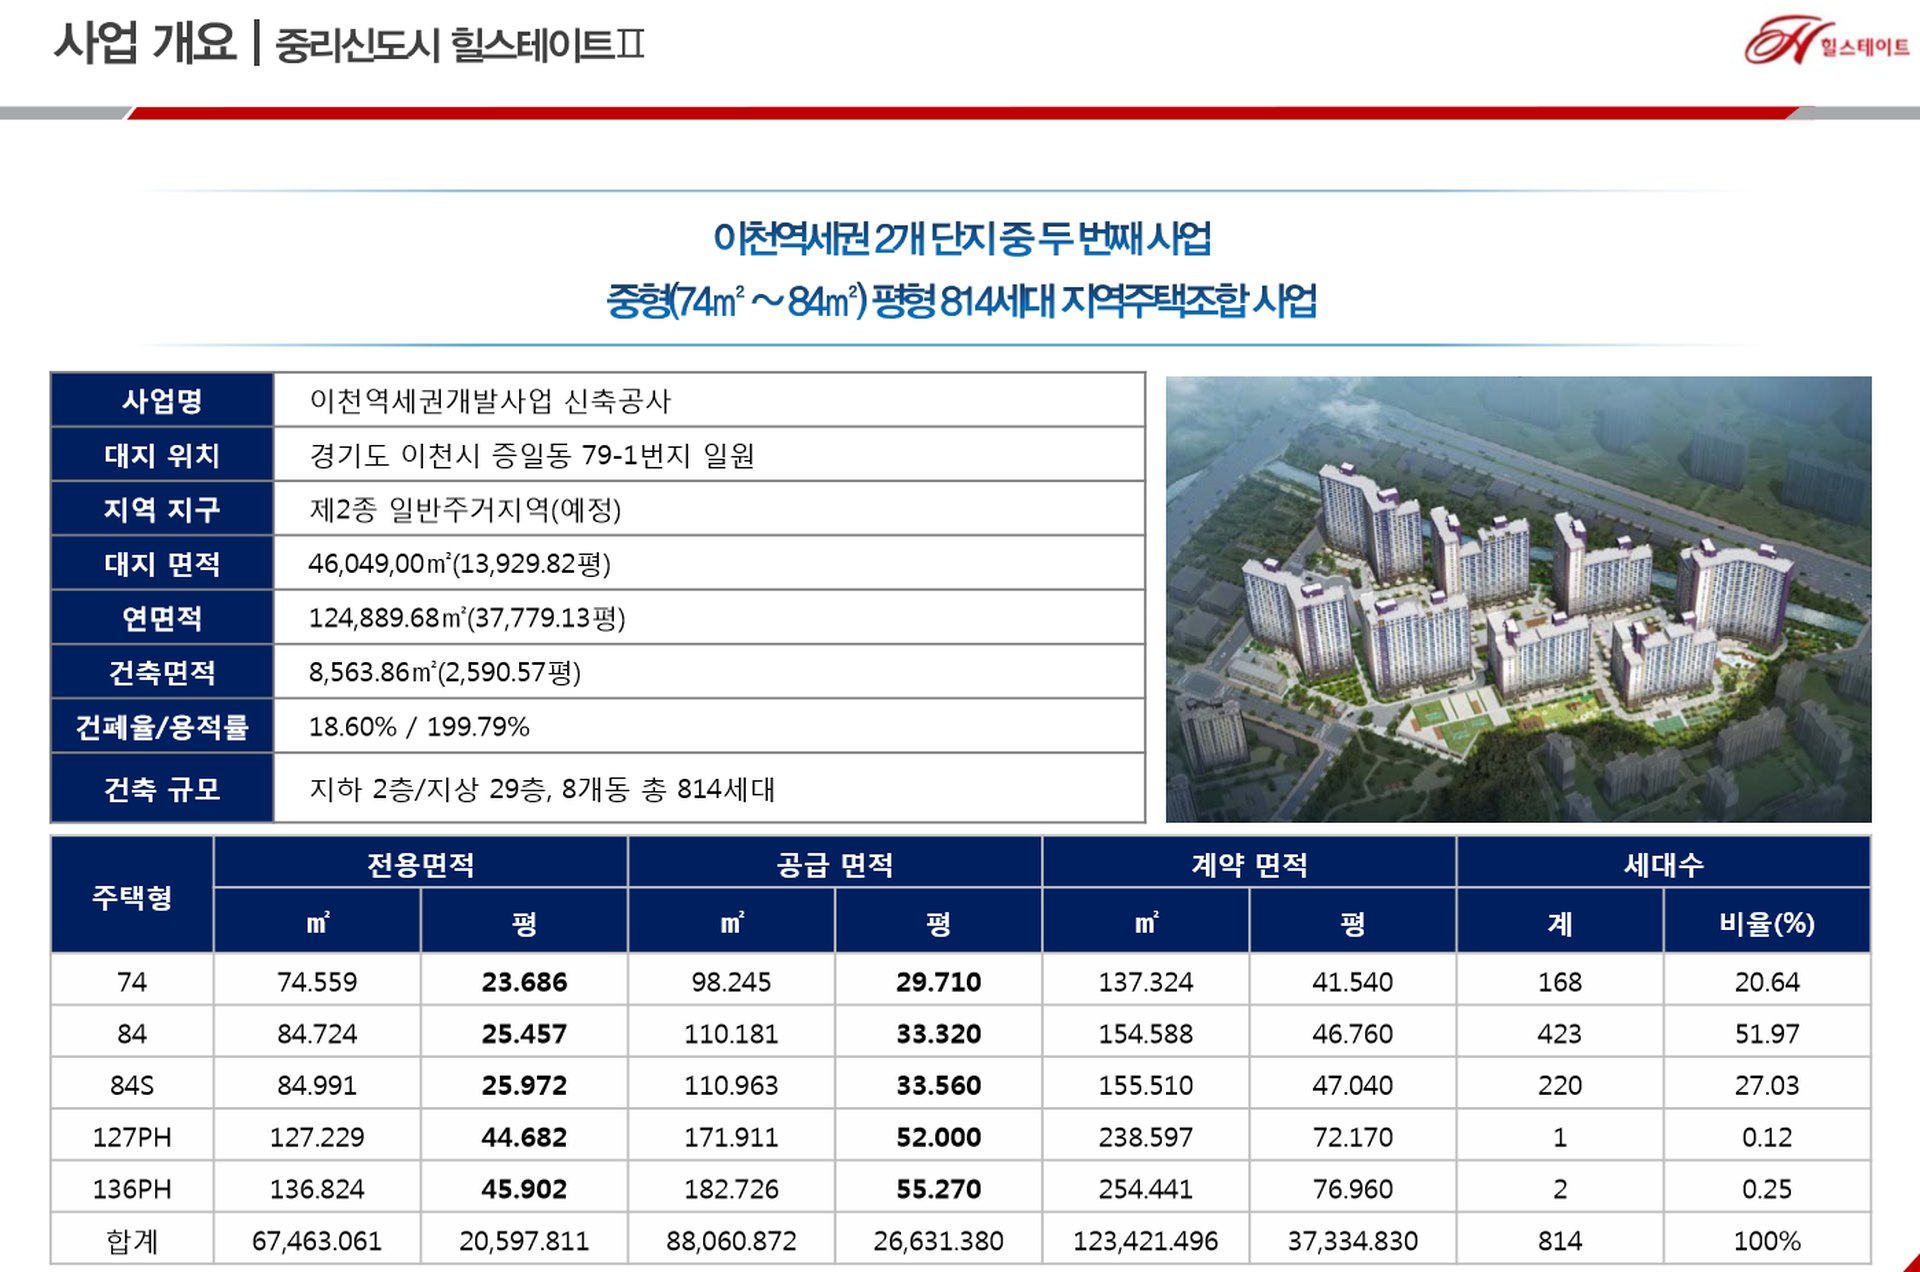Click the '대지 면적' row label
Image resolution: width=1920 pixels, height=1272 pixels.
162,564
